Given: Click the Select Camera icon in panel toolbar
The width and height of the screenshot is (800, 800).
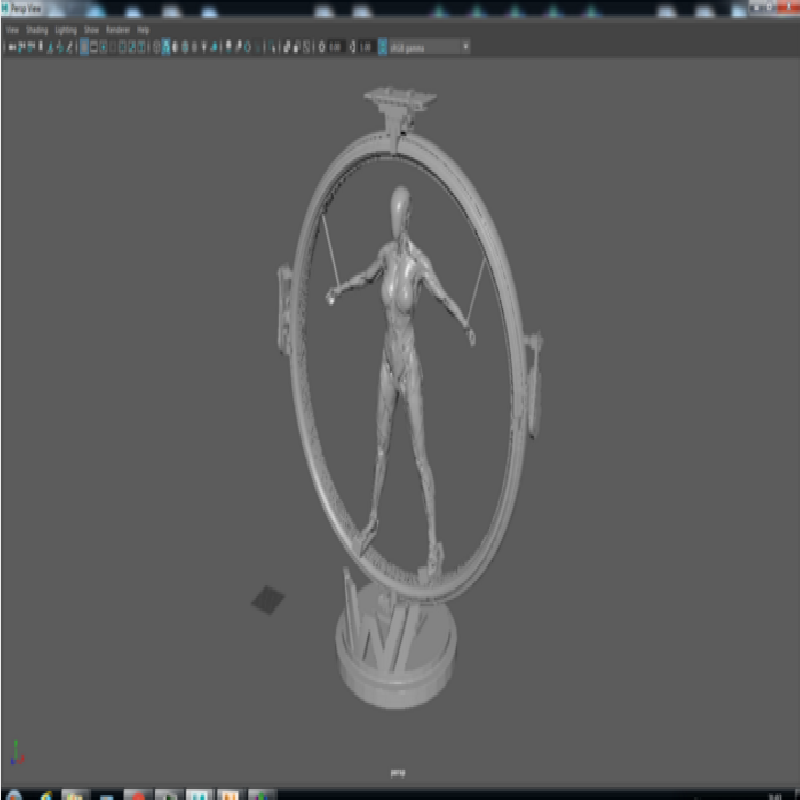Looking at the screenshot, I should click(11, 47).
